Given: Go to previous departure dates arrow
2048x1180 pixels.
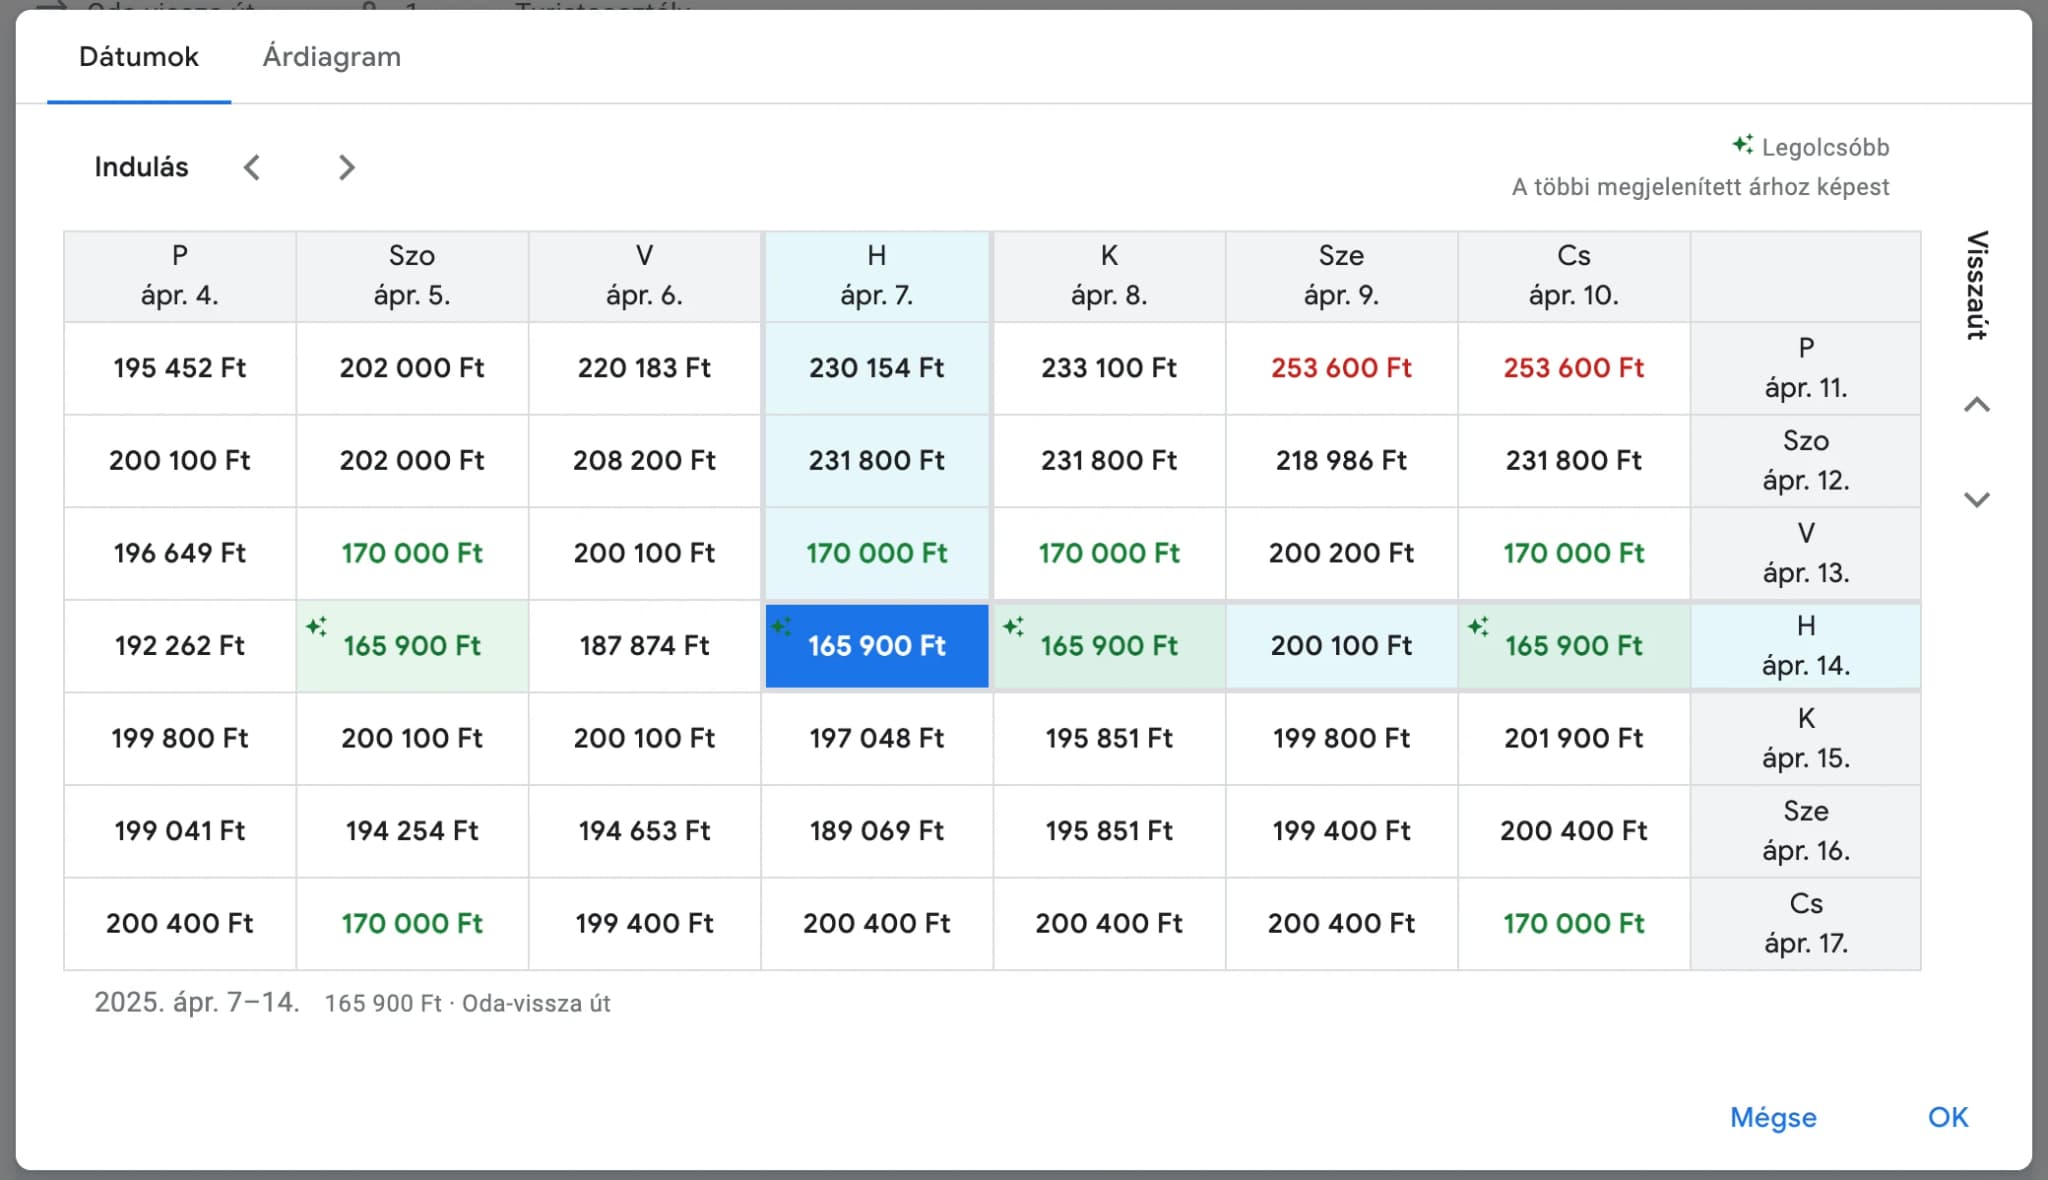Looking at the screenshot, I should (x=252, y=167).
